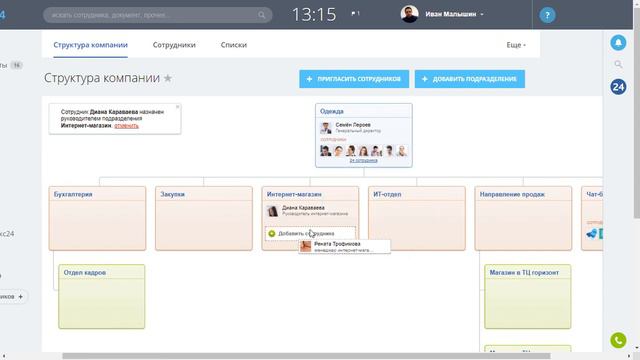
Task: Open Магазин в ТЦ горизонт subdepartment
Action: (524, 272)
